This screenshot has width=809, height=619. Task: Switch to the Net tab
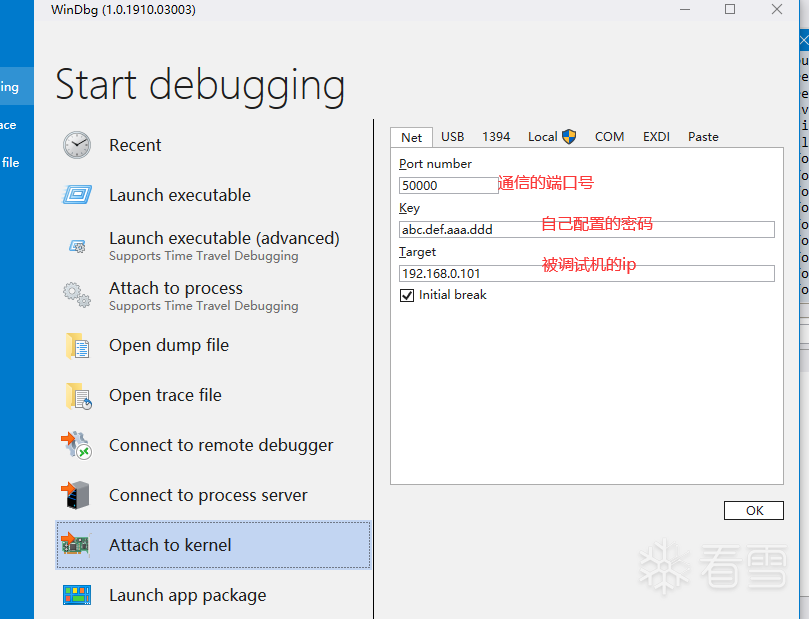[x=411, y=137]
